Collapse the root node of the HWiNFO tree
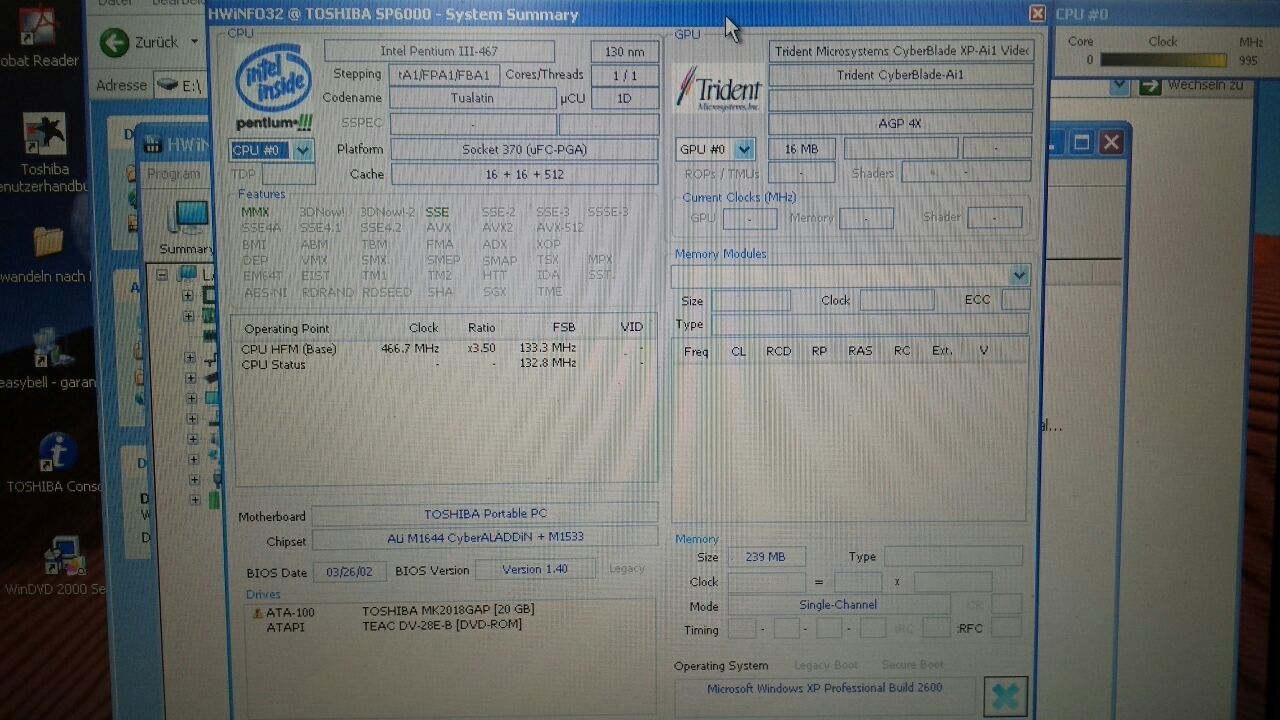The width and height of the screenshot is (1280, 720). coord(163,274)
